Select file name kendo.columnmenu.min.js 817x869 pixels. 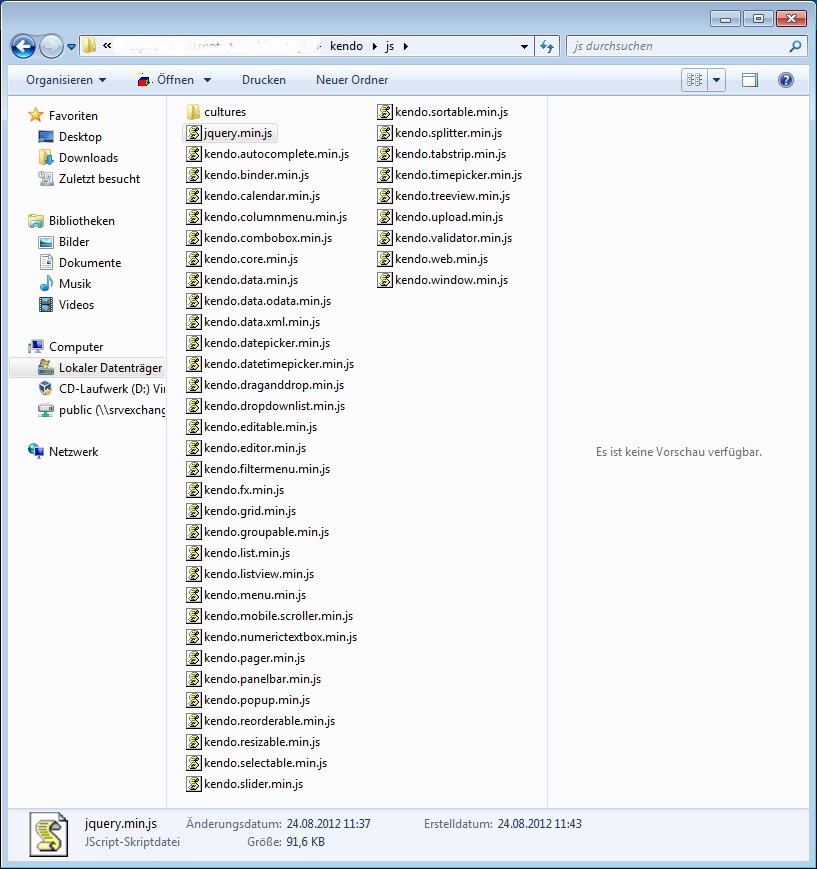[275, 217]
